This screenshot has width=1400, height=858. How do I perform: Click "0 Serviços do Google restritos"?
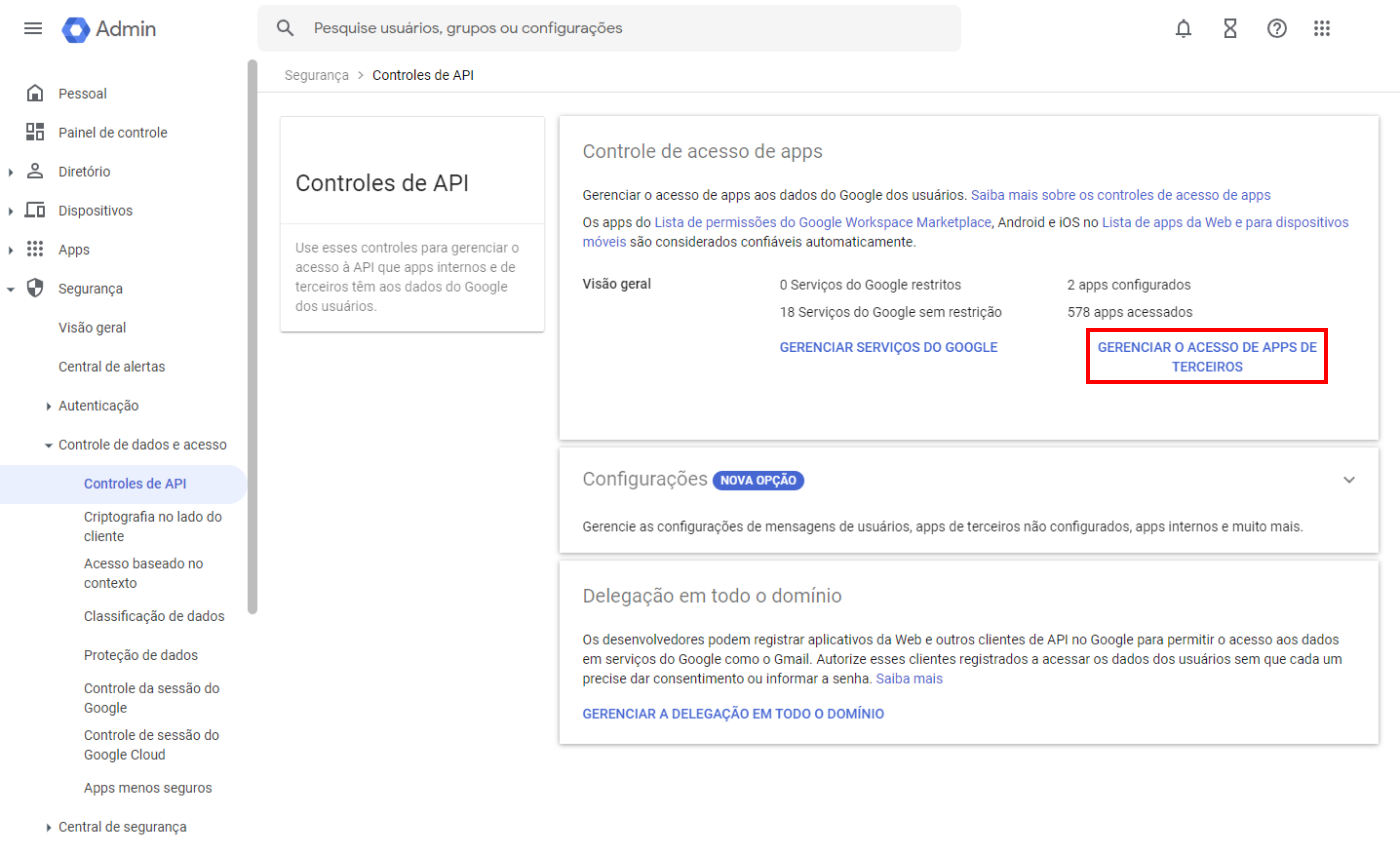[870, 284]
